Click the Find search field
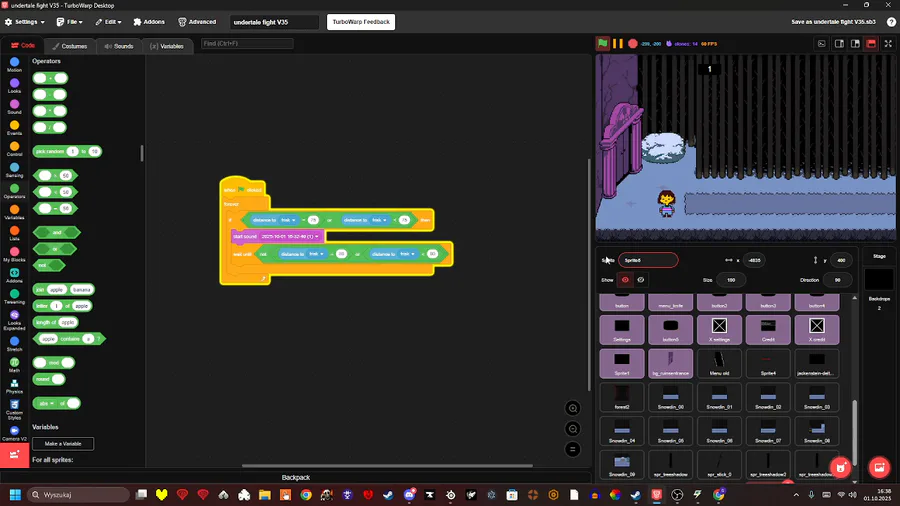900x506 pixels. (x=247, y=44)
